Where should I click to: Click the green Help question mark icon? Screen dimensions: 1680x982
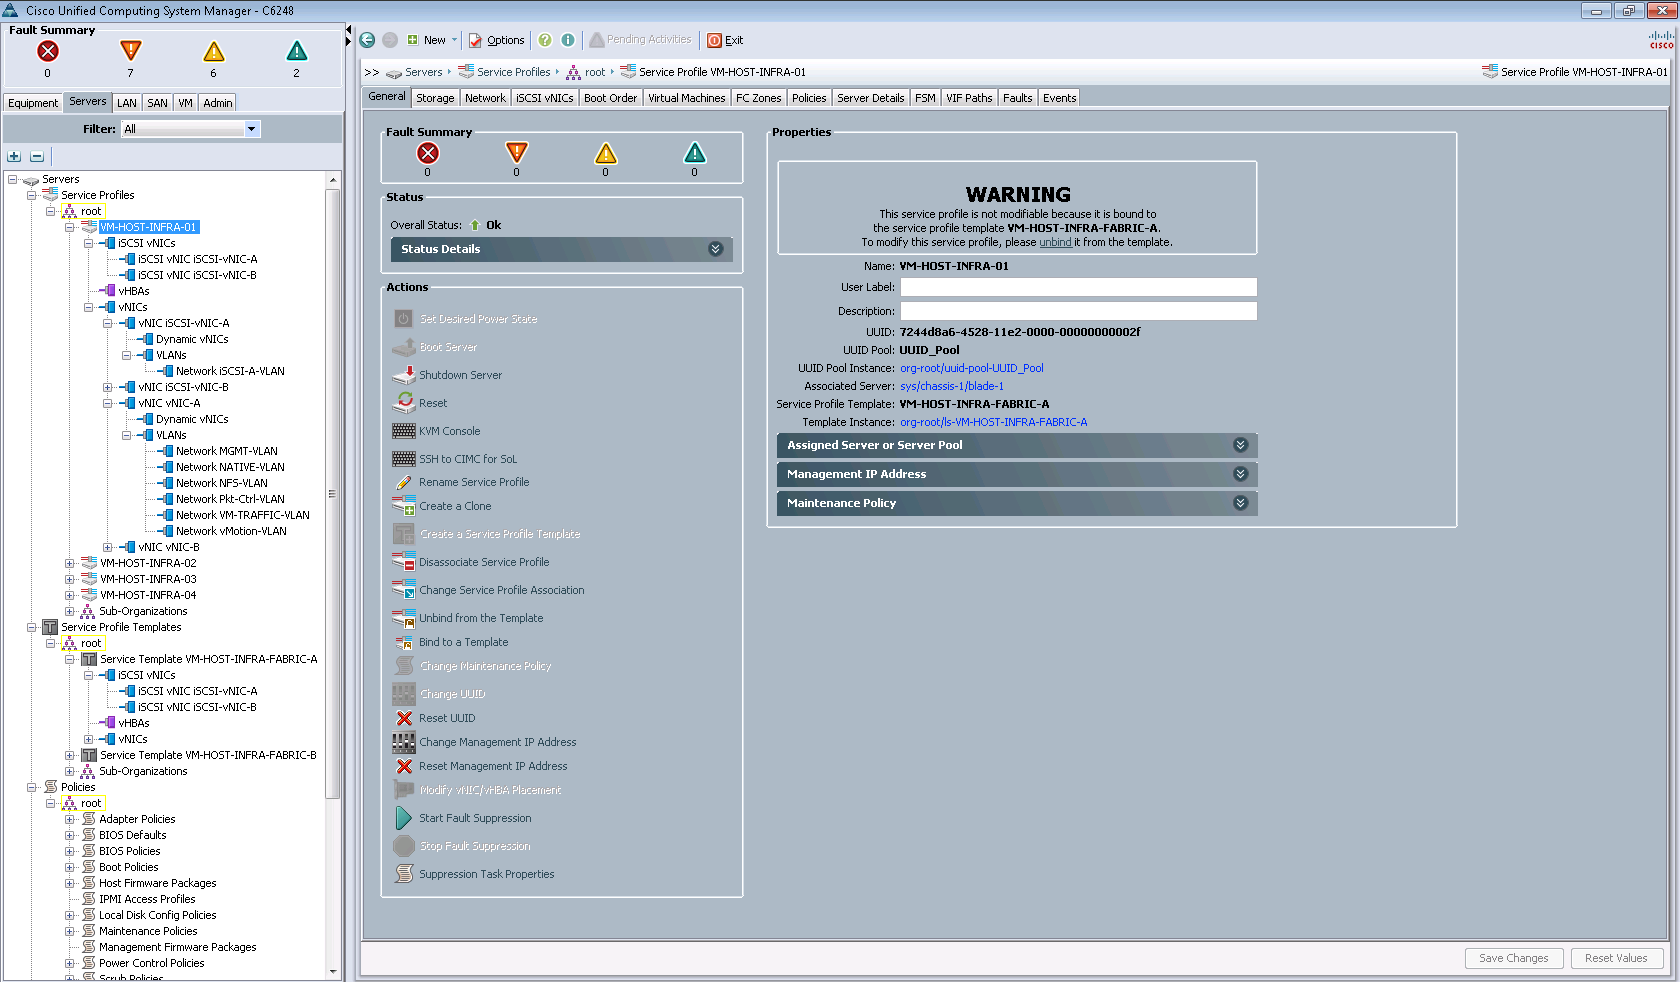545,40
